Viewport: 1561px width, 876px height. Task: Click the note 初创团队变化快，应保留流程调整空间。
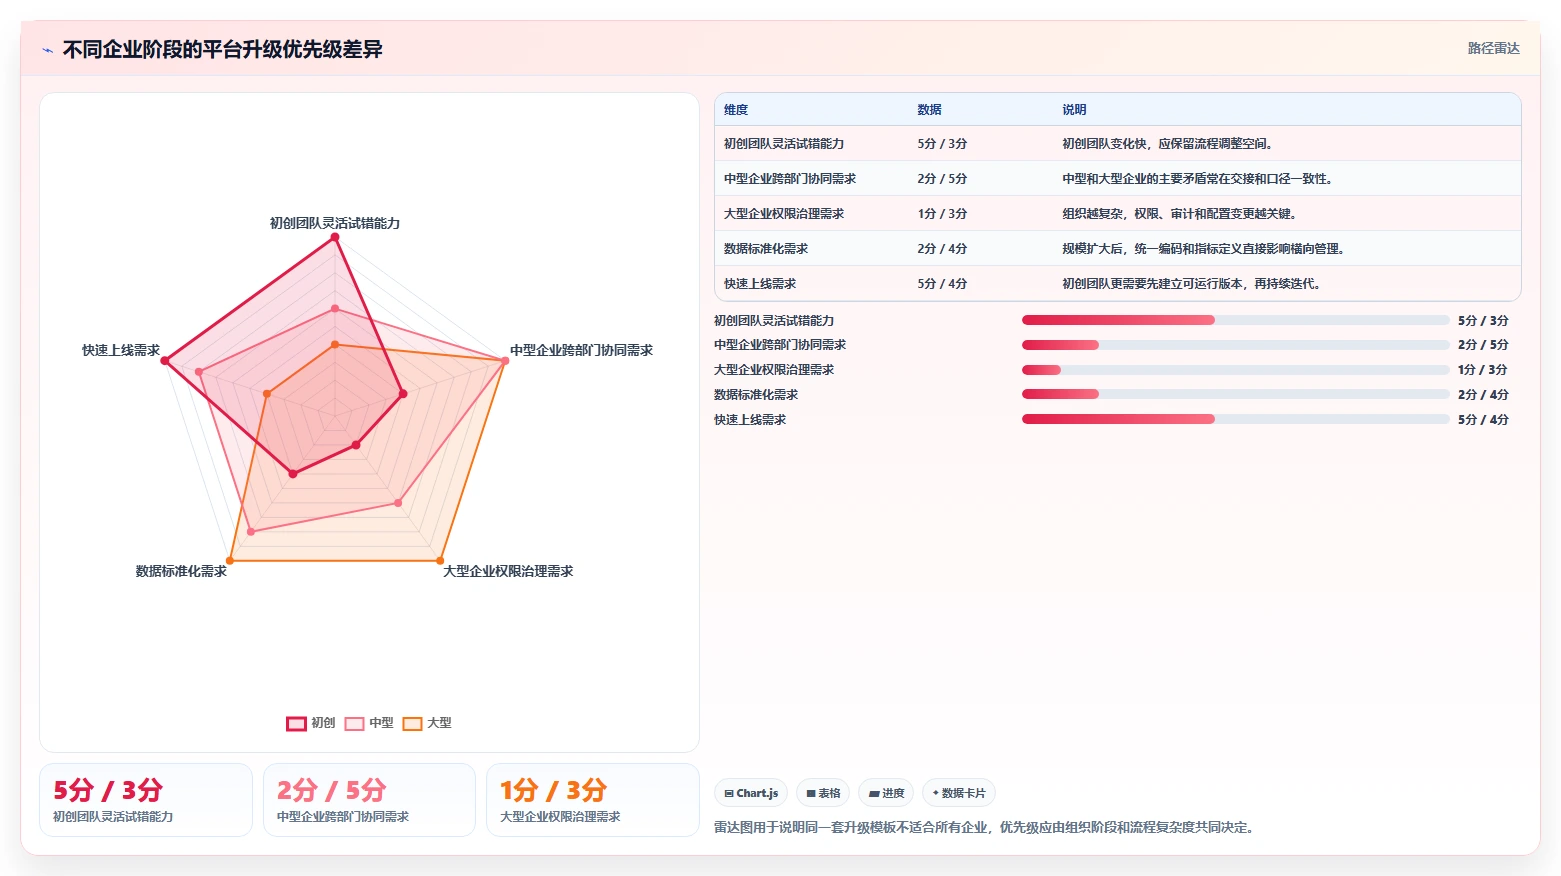coord(1169,144)
